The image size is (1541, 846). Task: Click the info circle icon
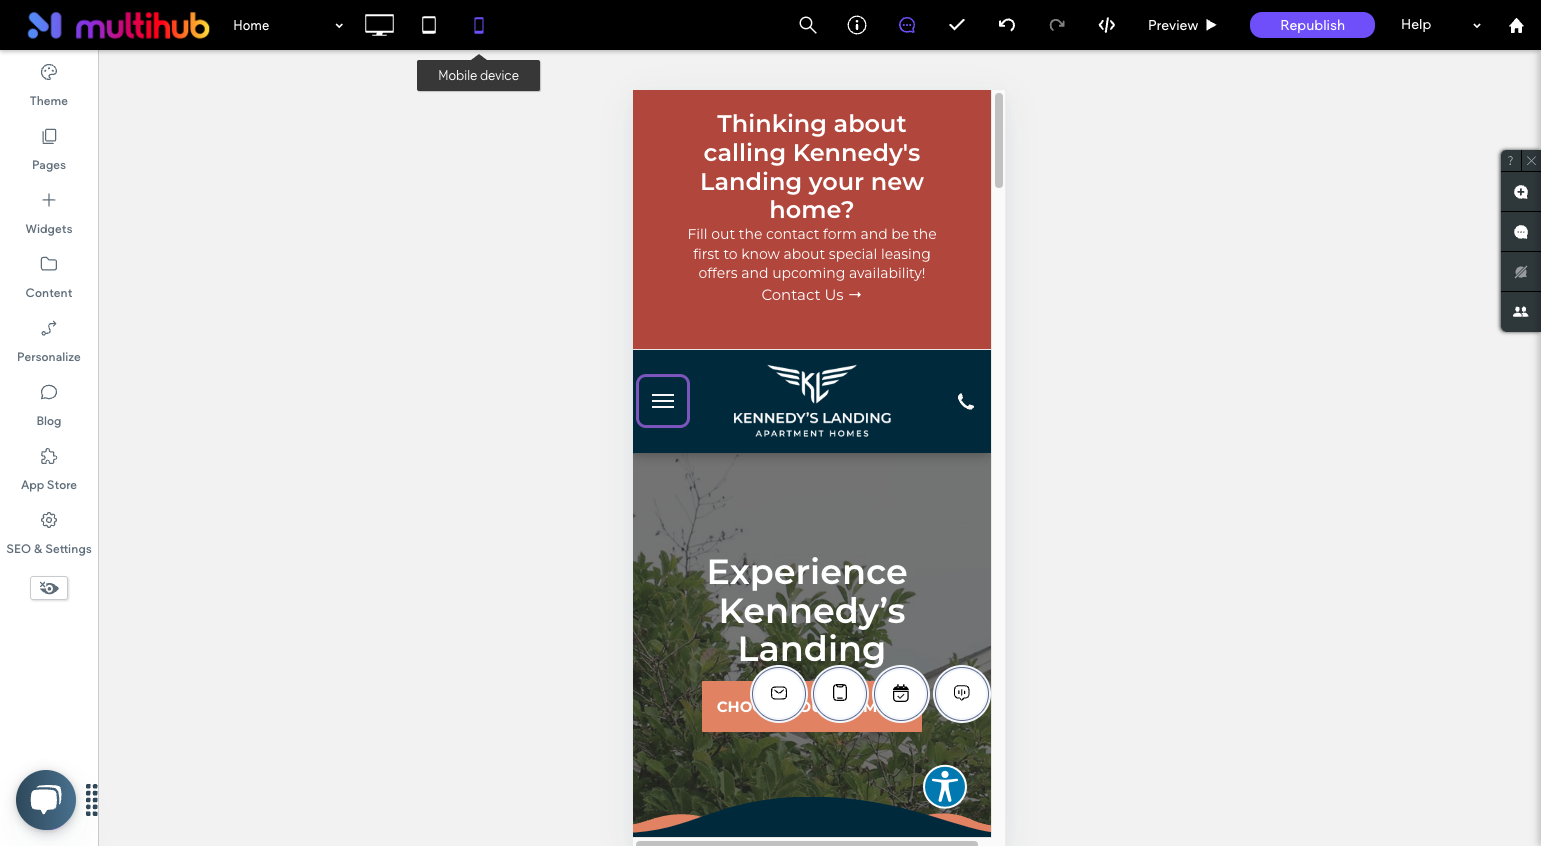(857, 25)
